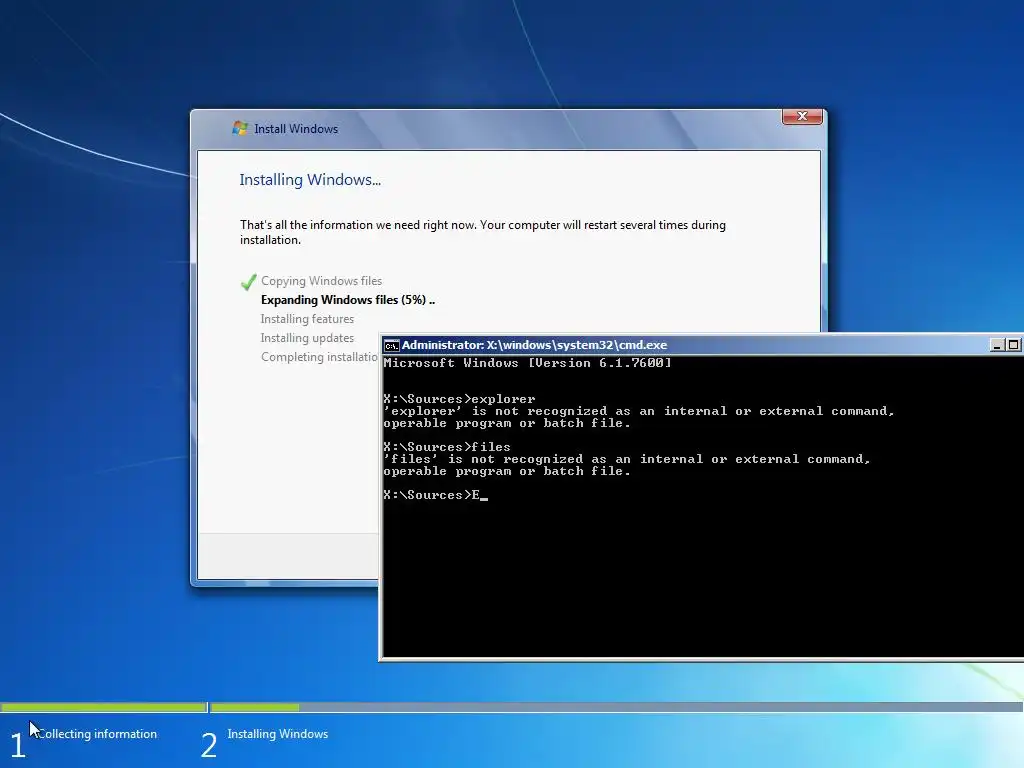1024x768 pixels.
Task: Click the 'X:\Sources>explorer' command line
Action: click(x=459, y=399)
